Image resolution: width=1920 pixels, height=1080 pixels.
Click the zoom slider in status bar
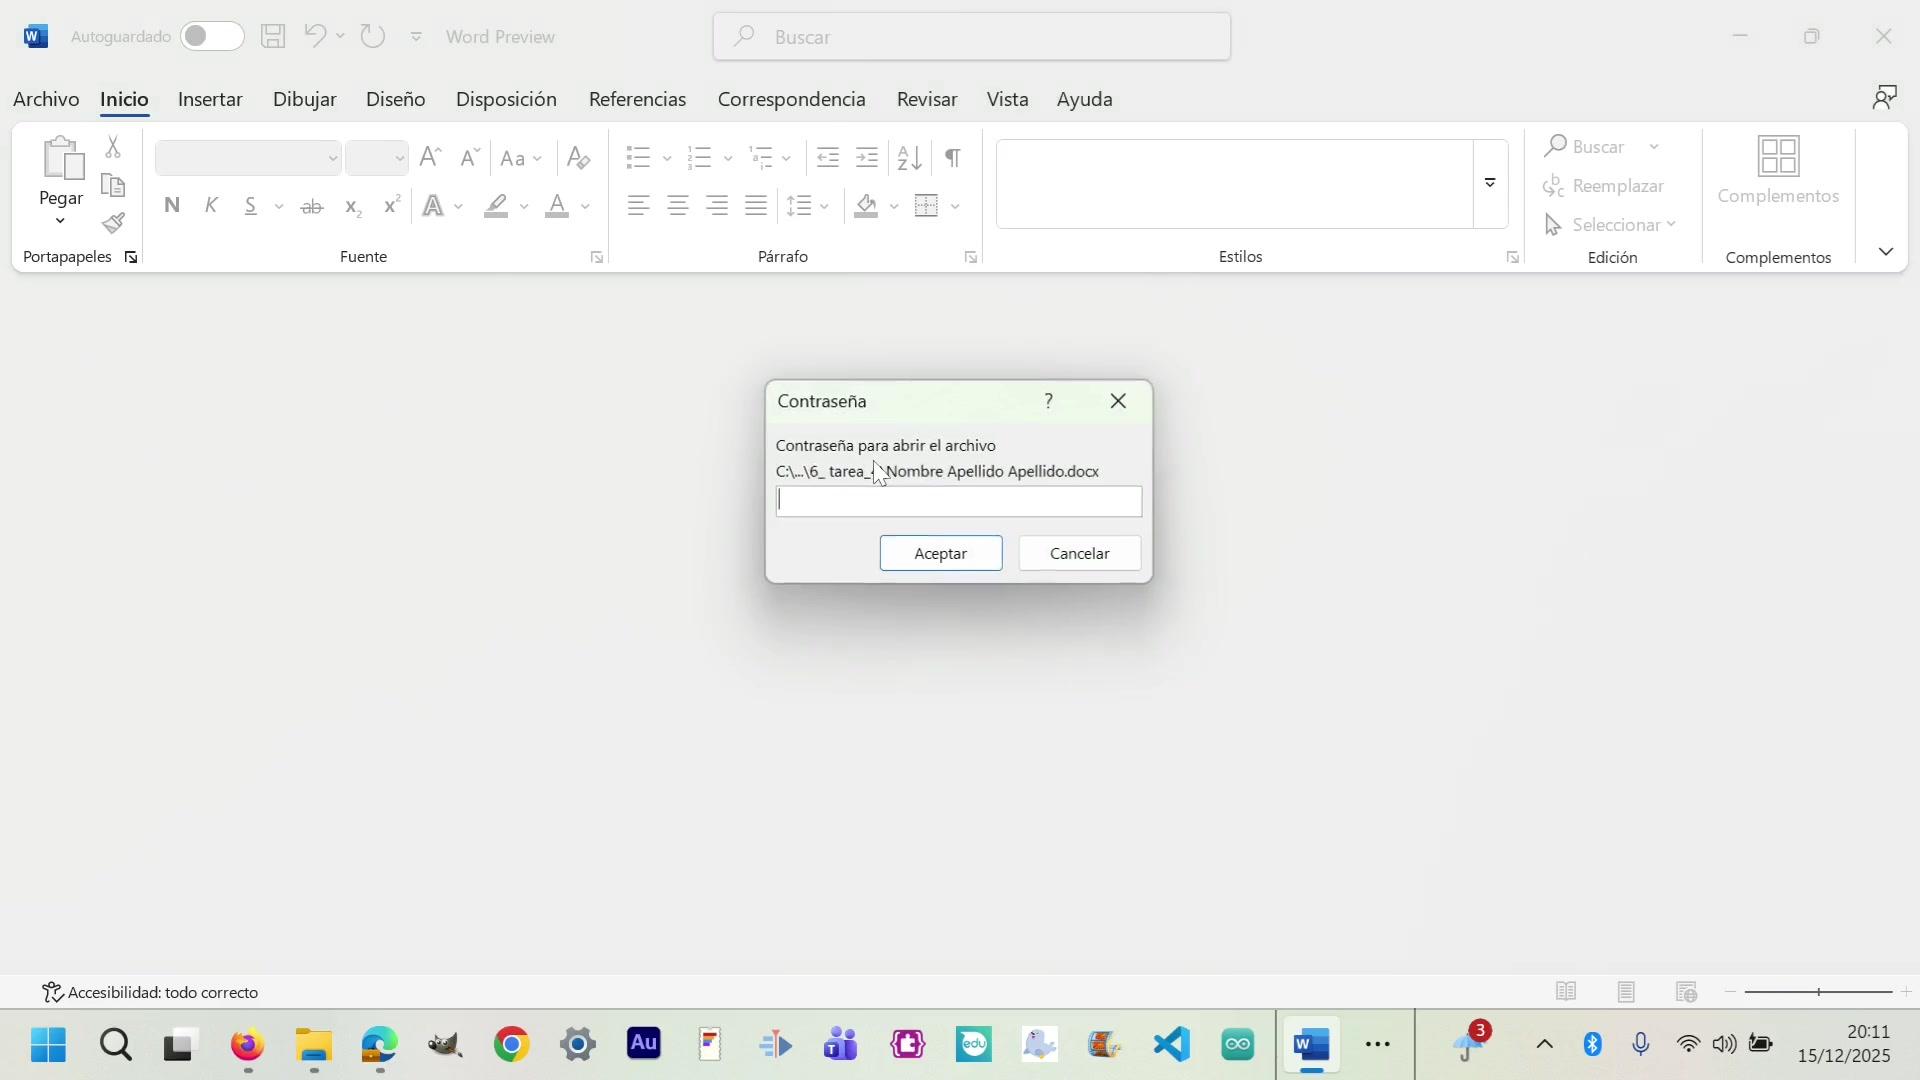(1818, 992)
